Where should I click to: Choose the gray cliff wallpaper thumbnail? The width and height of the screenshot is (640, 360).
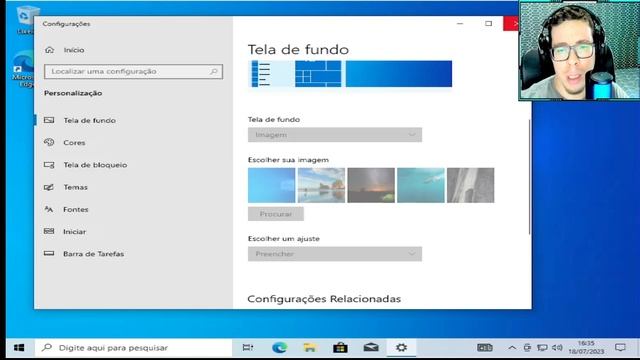point(471,185)
